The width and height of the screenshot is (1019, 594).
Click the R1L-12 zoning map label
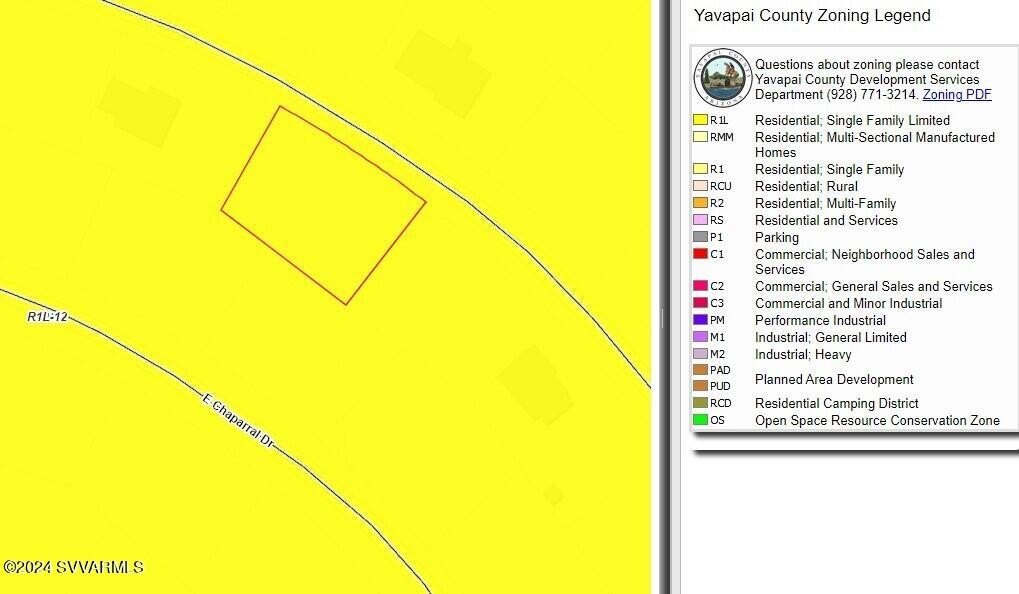point(47,317)
